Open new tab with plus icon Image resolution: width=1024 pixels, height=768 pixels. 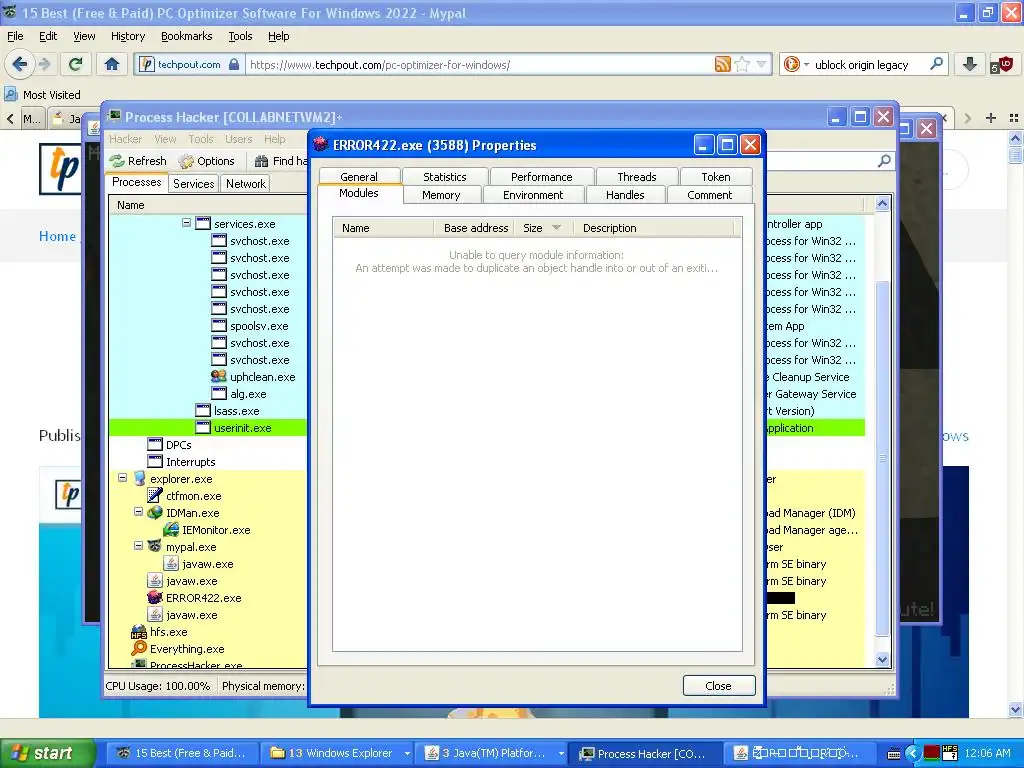click(991, 118)
